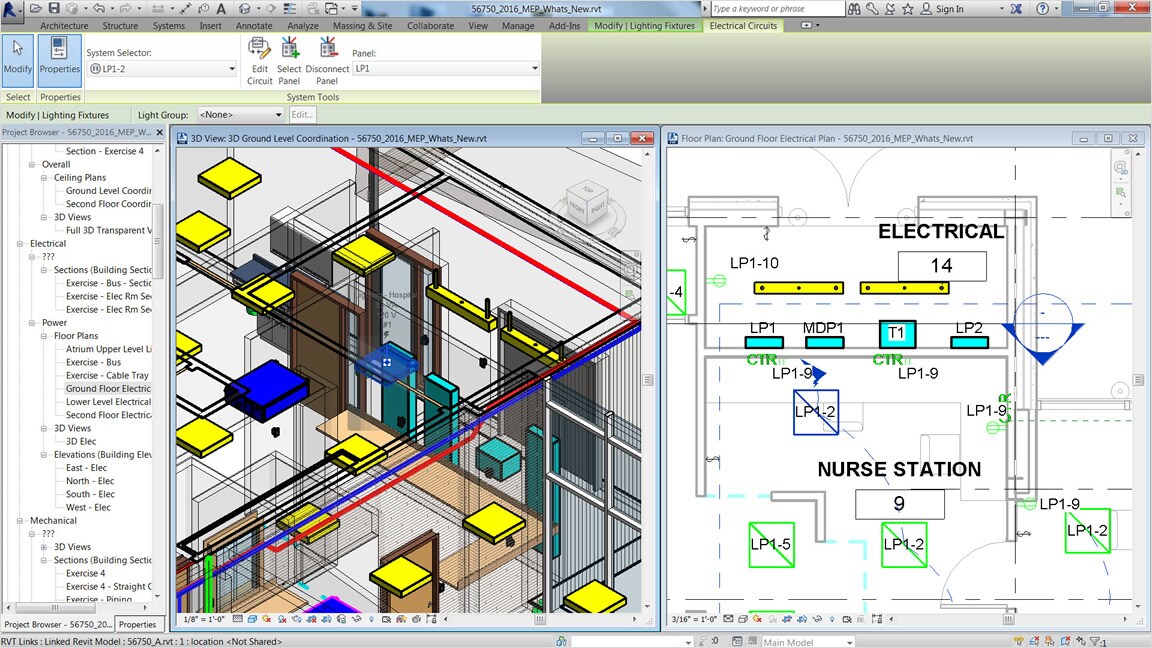Open the Panel dropdown showing LP1
This screenshot has width=1152, height=648.
click(446, 68)
